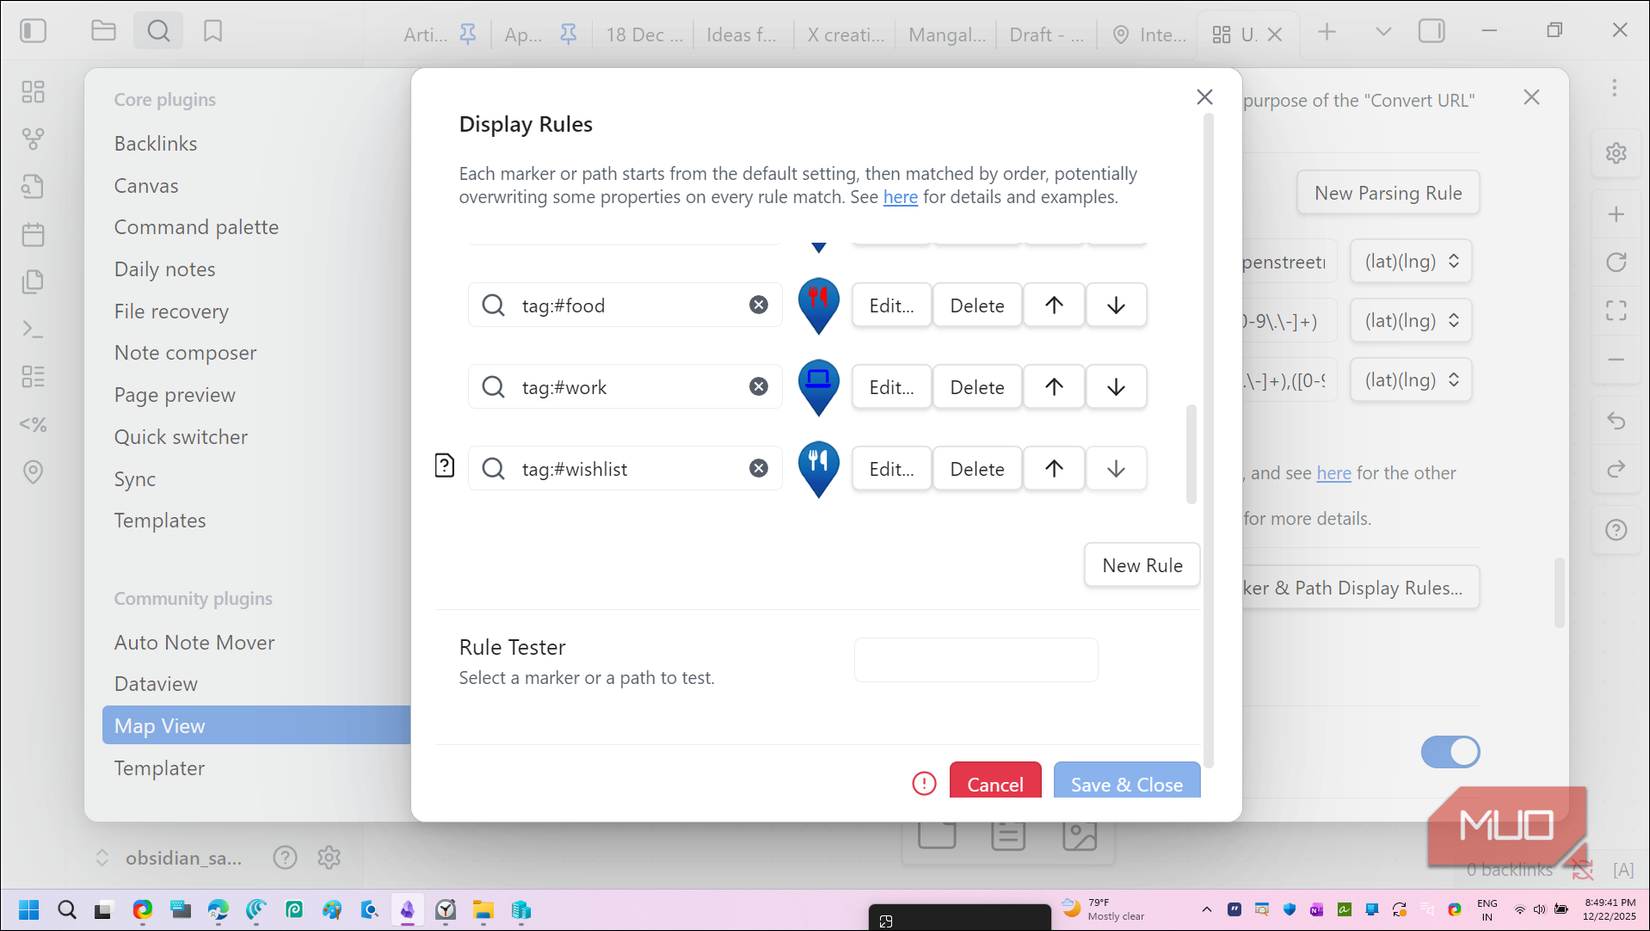Click the New Rule button
Screen dimensions: 1650x931
[1142, 565]
